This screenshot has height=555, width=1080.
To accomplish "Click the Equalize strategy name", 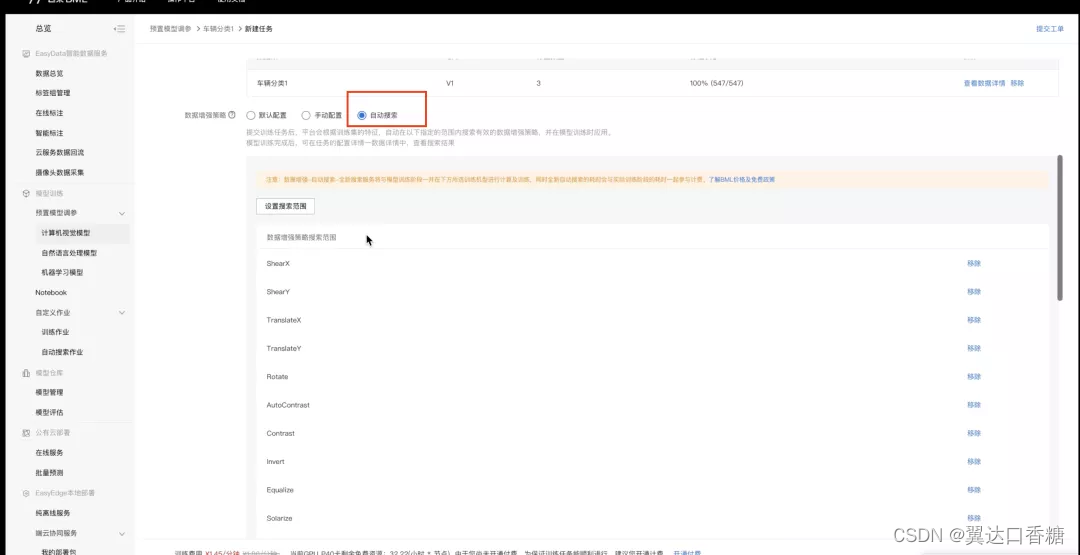I will tap(280, 490).
